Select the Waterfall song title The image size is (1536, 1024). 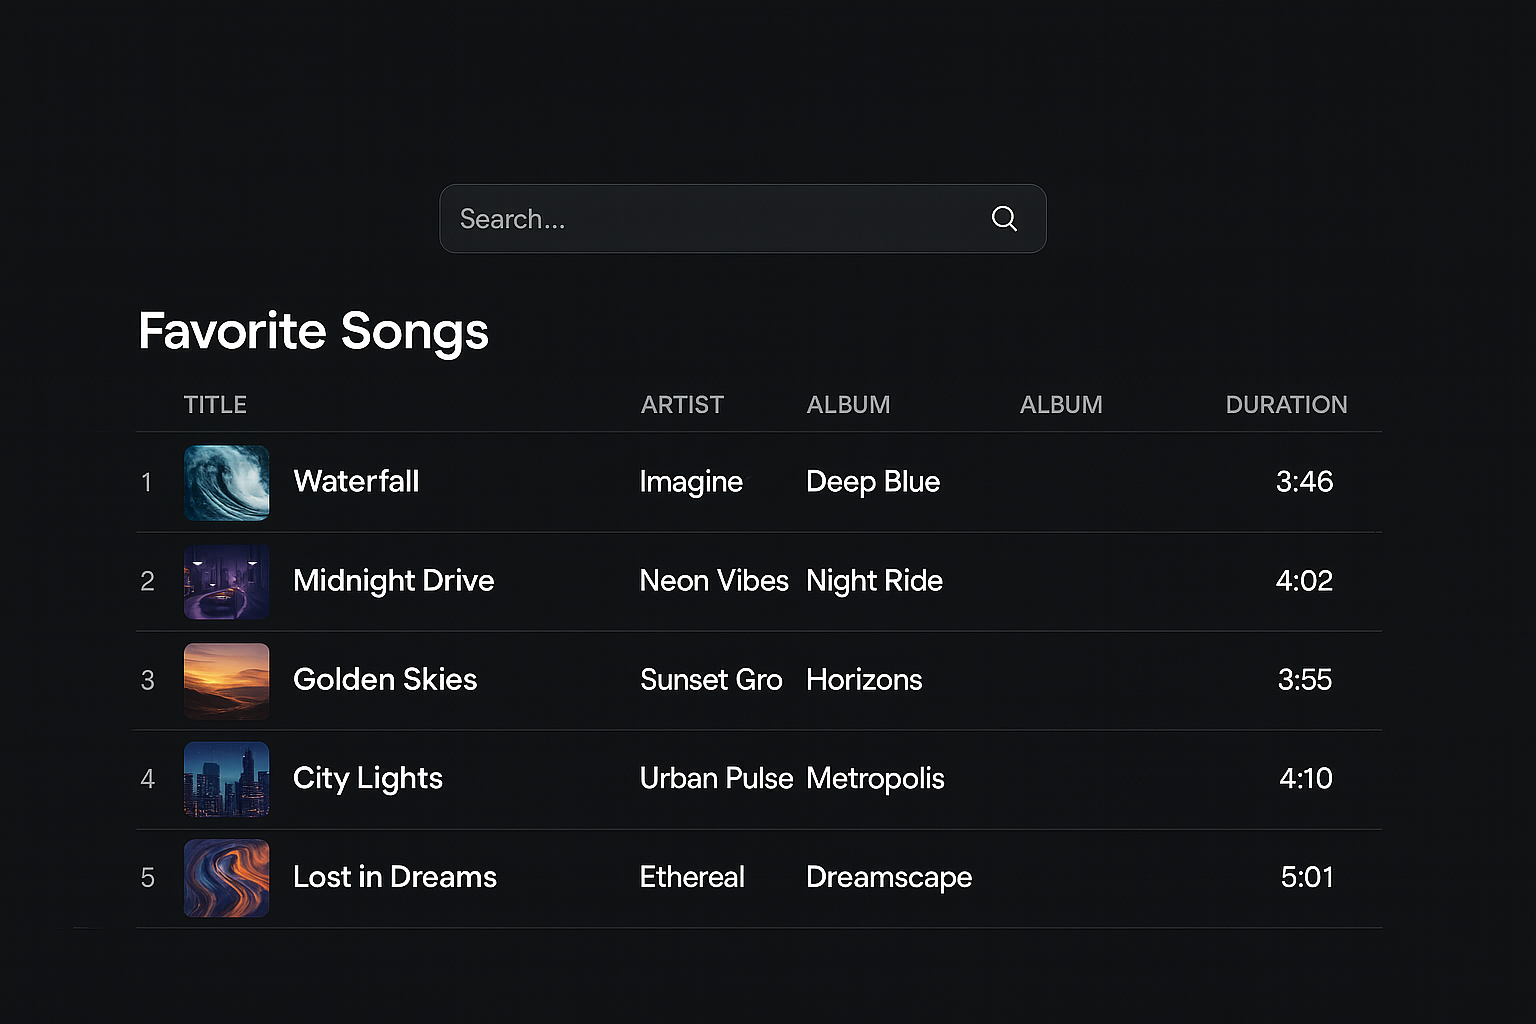point(356,482)
